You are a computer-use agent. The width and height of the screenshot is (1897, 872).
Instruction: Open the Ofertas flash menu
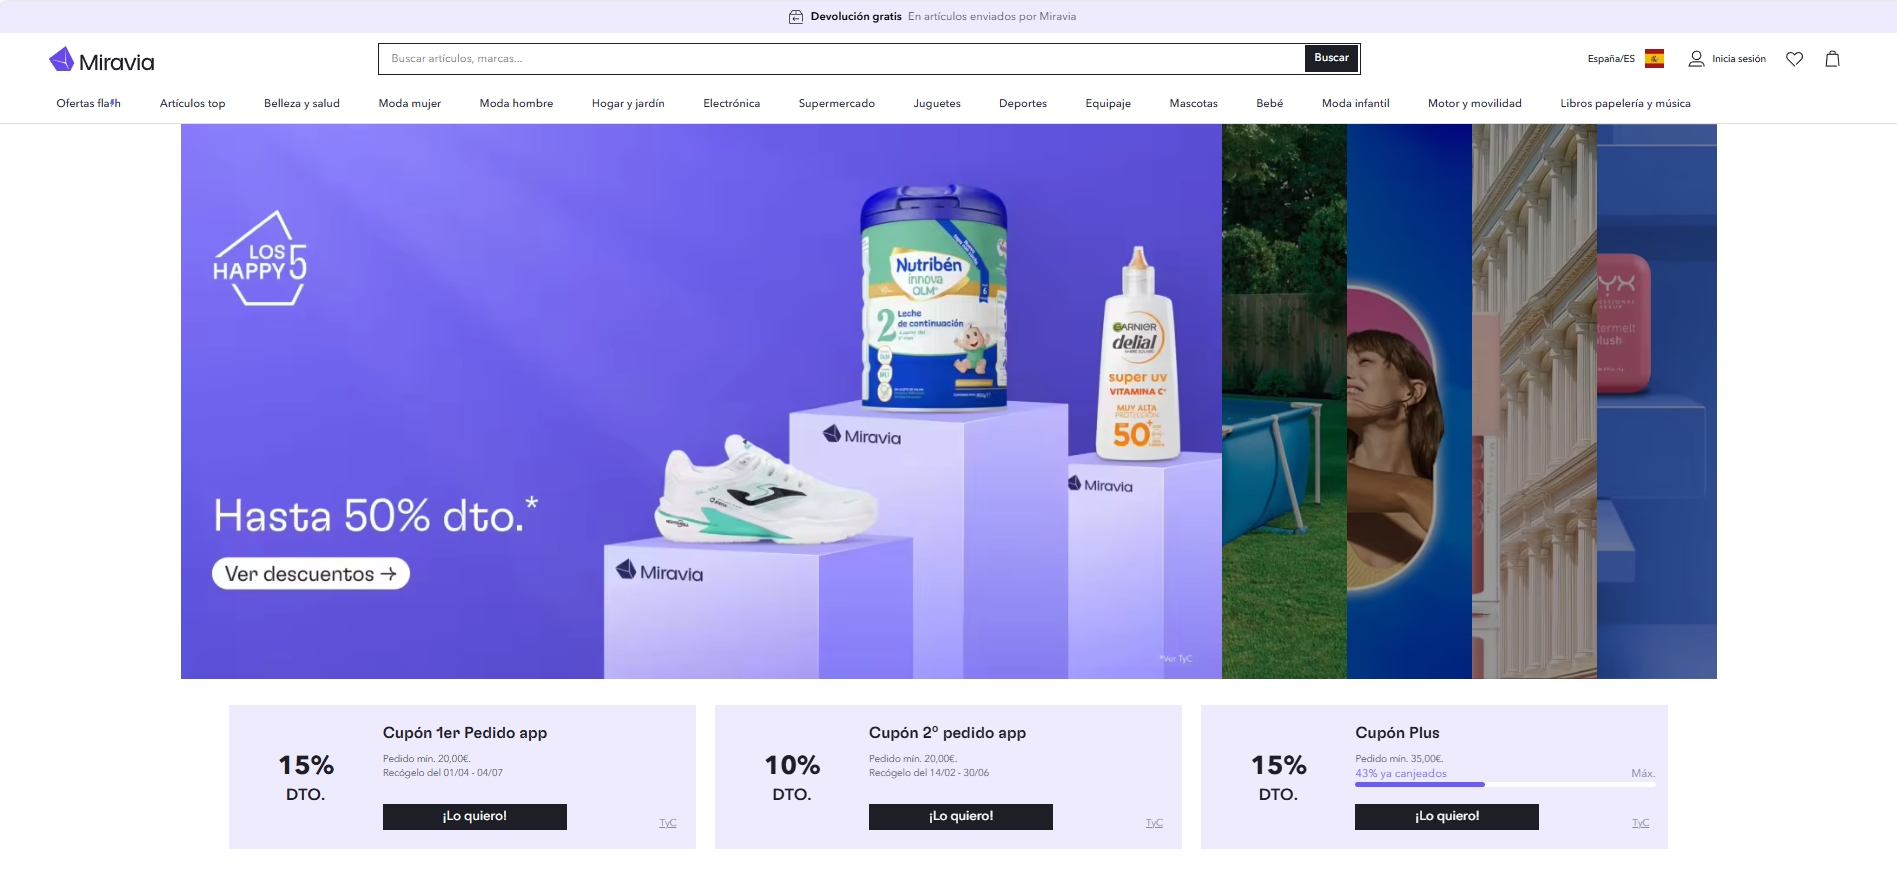pos(88,103)
